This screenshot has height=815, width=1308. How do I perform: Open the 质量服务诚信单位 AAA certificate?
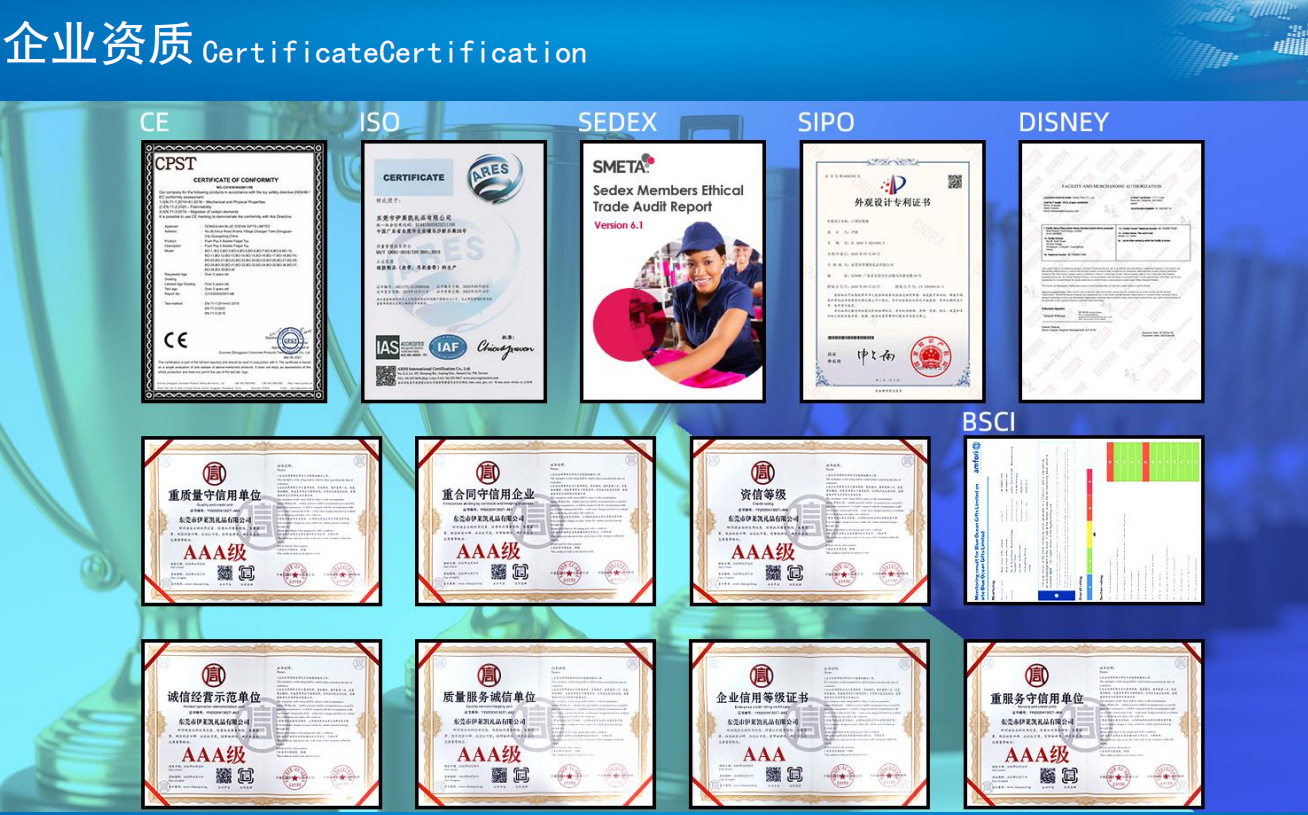536,724
